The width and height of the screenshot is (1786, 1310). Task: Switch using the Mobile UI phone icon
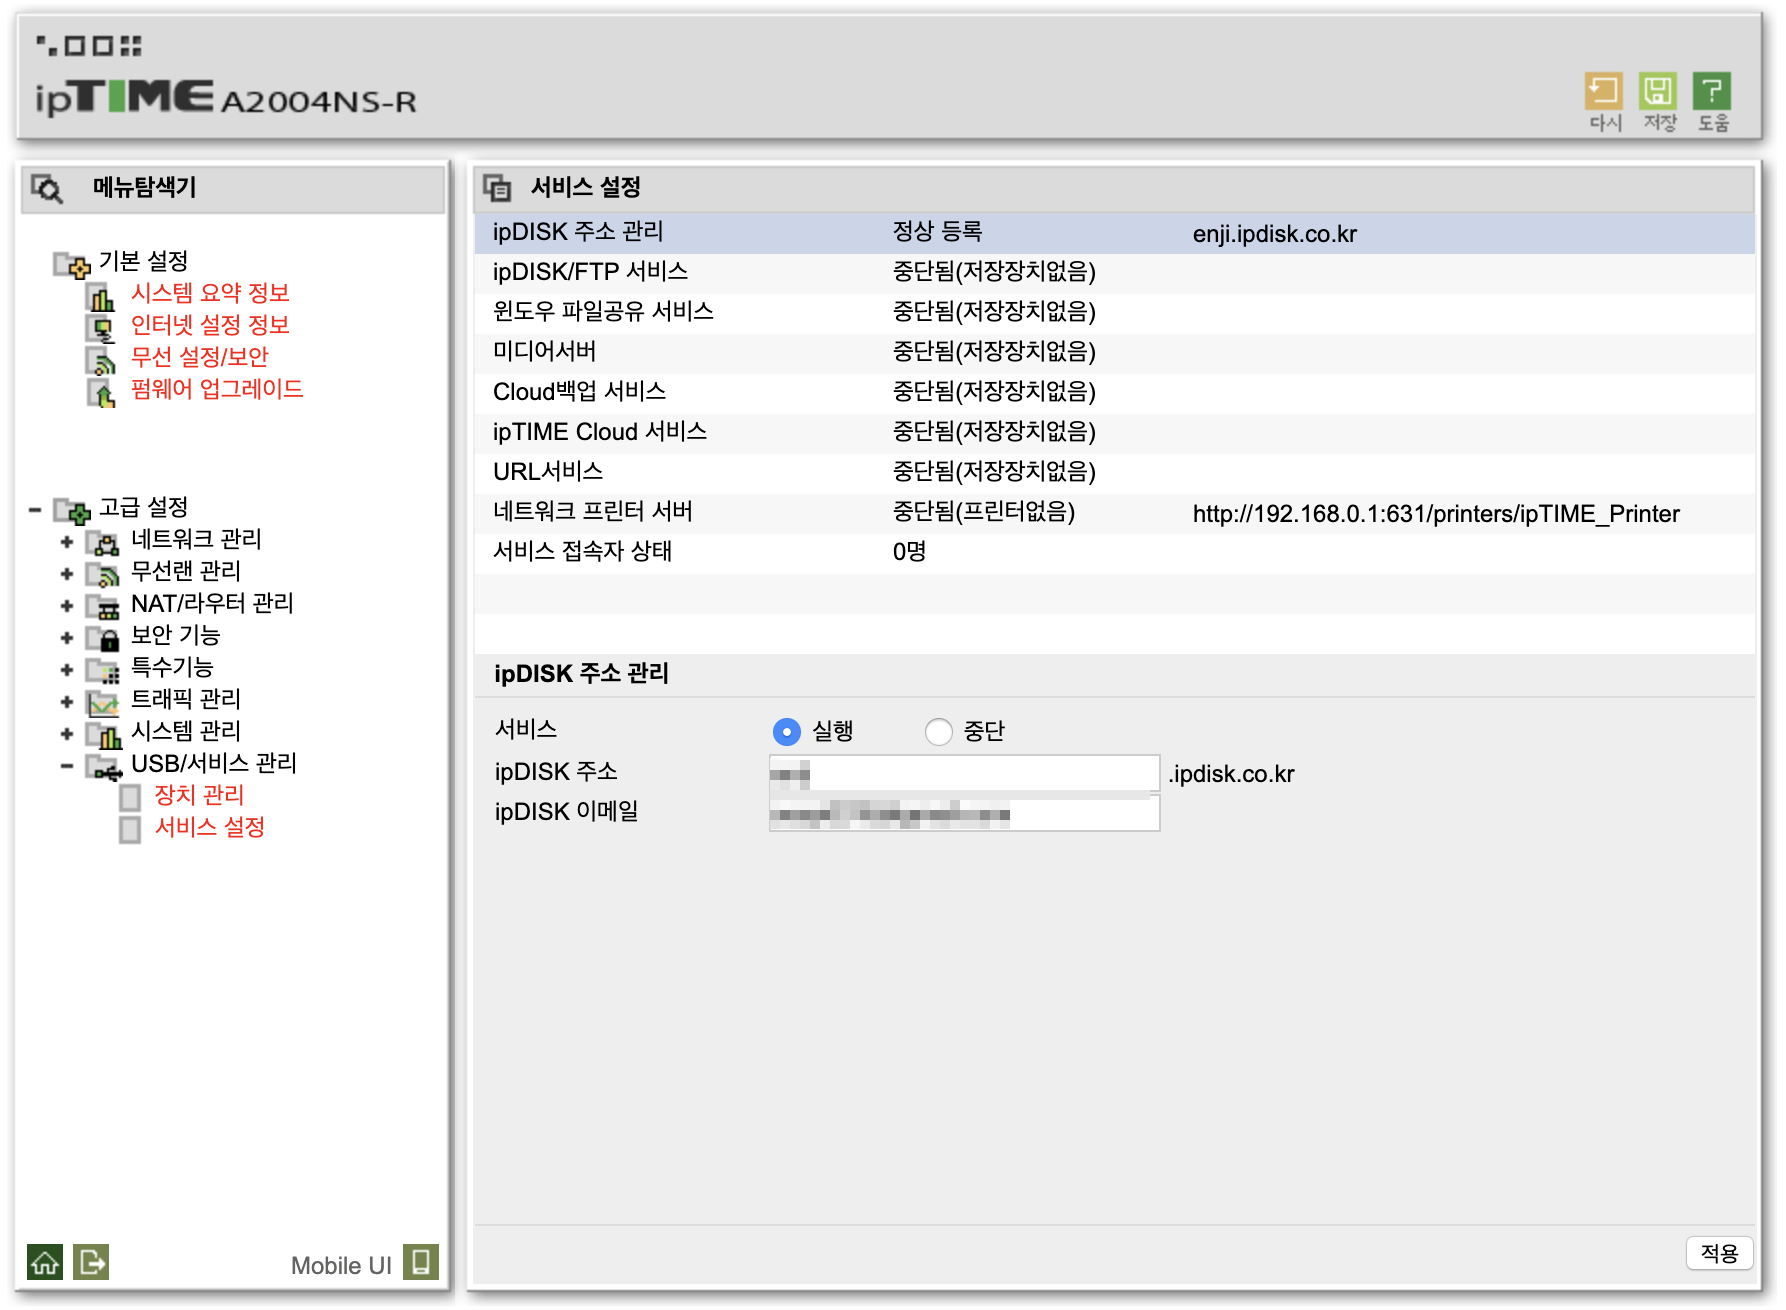(x=421, y=1262)
